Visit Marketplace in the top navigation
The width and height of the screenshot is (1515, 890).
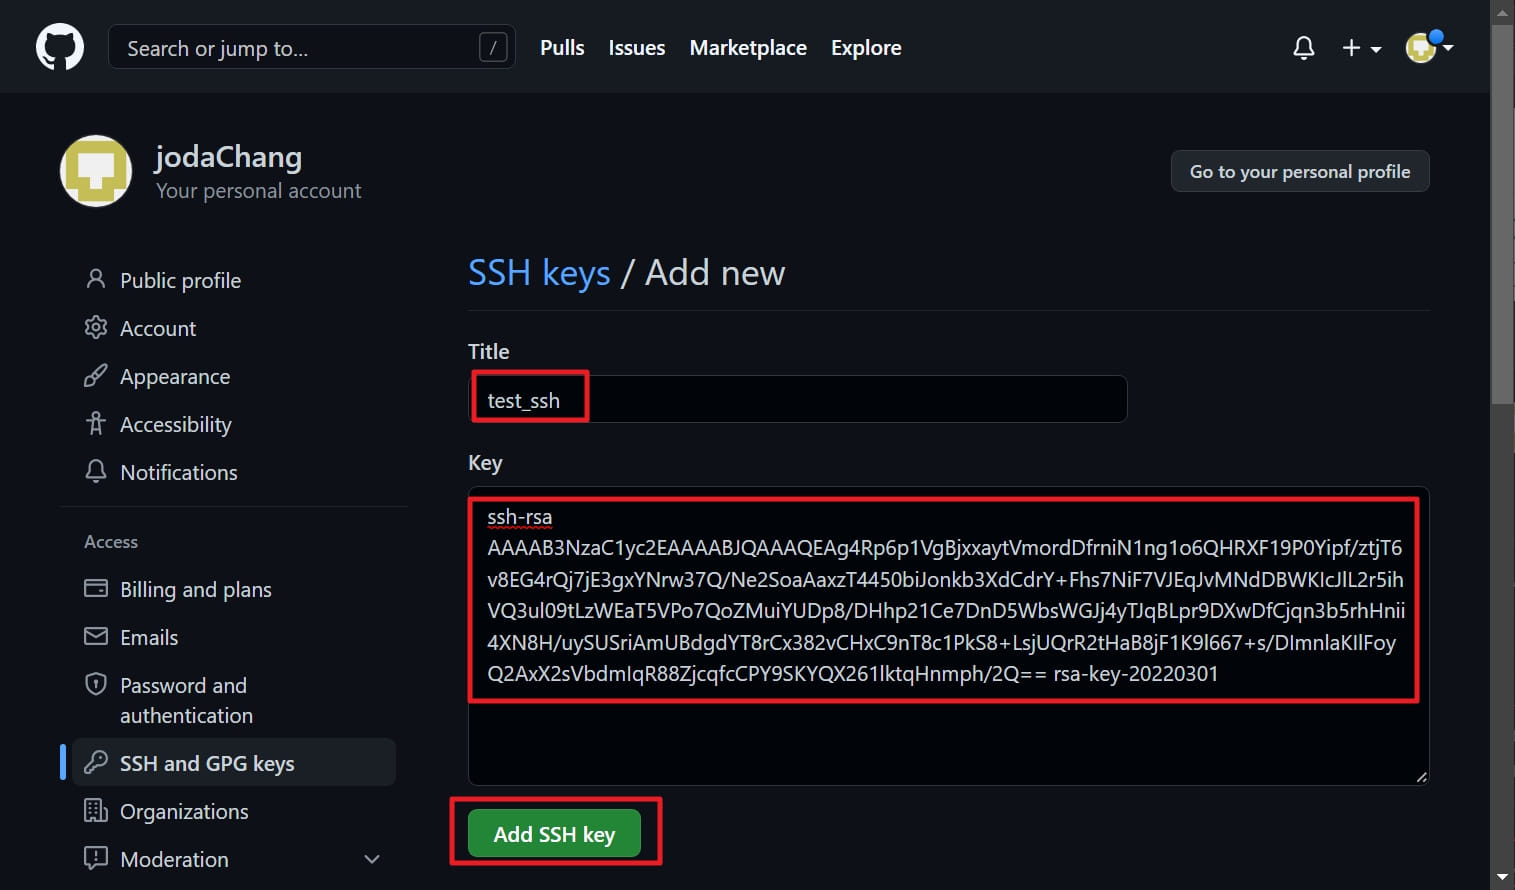[748, 48]
